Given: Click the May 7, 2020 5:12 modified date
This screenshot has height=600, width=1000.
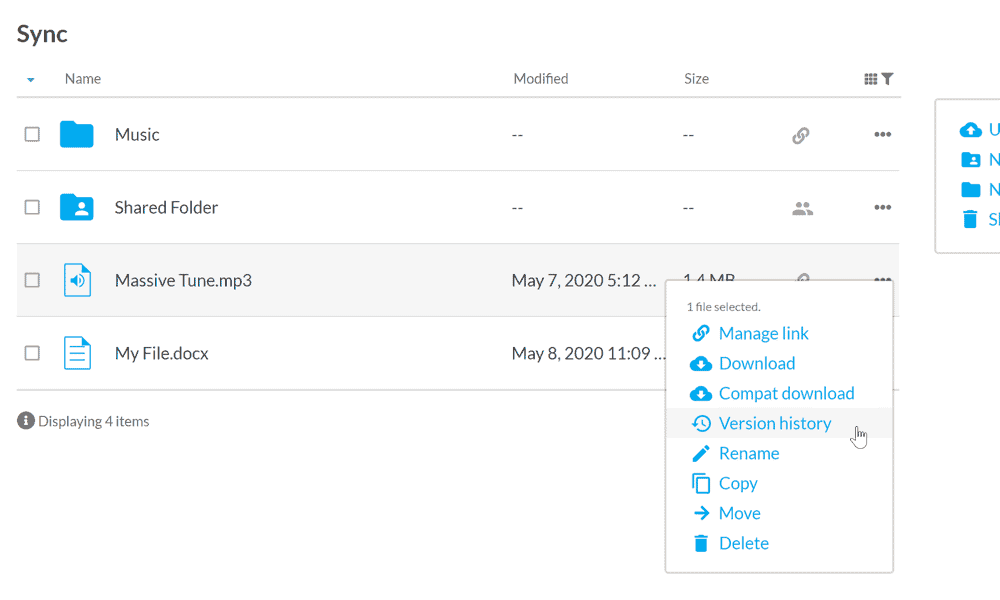Looking at the screenshot, I should pyautogui.click(x=584, y=281).
